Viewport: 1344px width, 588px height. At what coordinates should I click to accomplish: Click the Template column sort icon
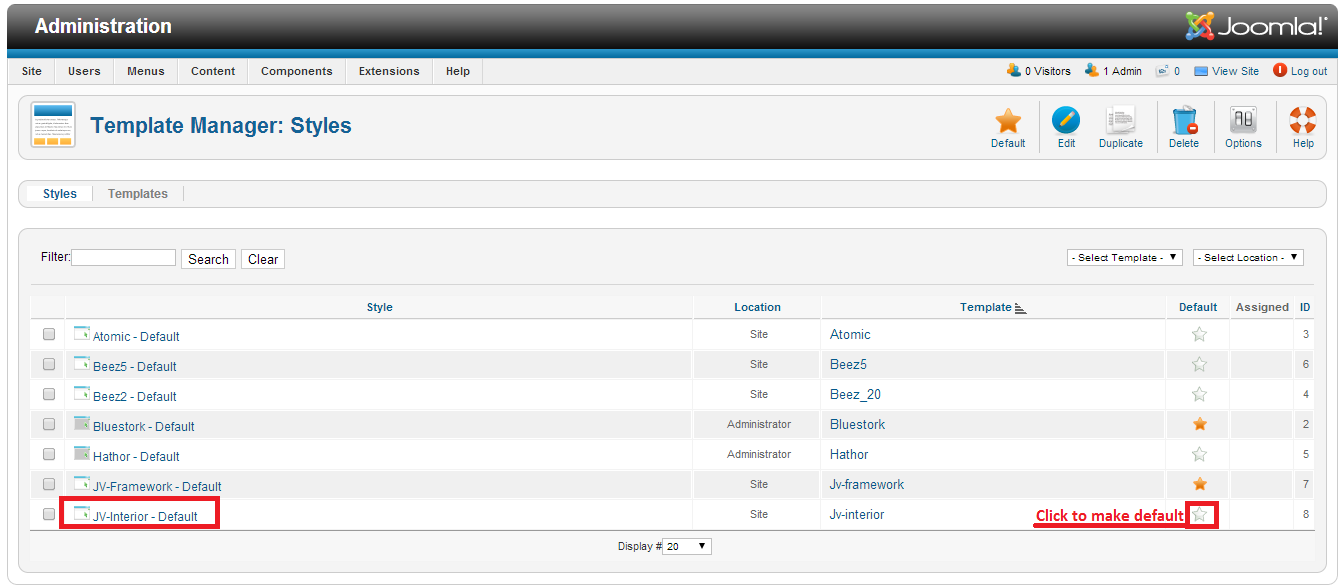click(1020, 308)
